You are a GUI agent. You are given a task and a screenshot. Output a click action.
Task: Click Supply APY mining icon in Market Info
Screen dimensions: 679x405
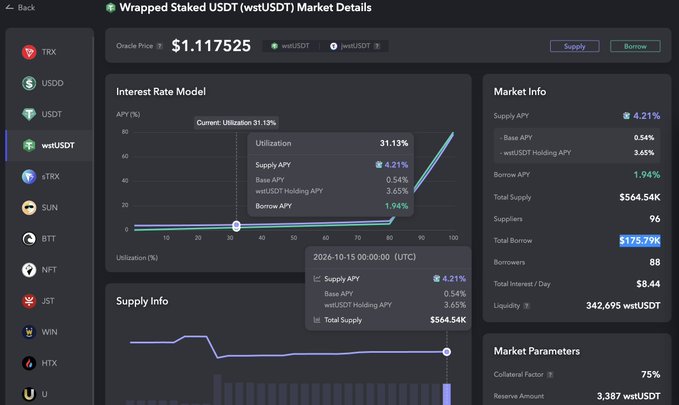point(626,116)
